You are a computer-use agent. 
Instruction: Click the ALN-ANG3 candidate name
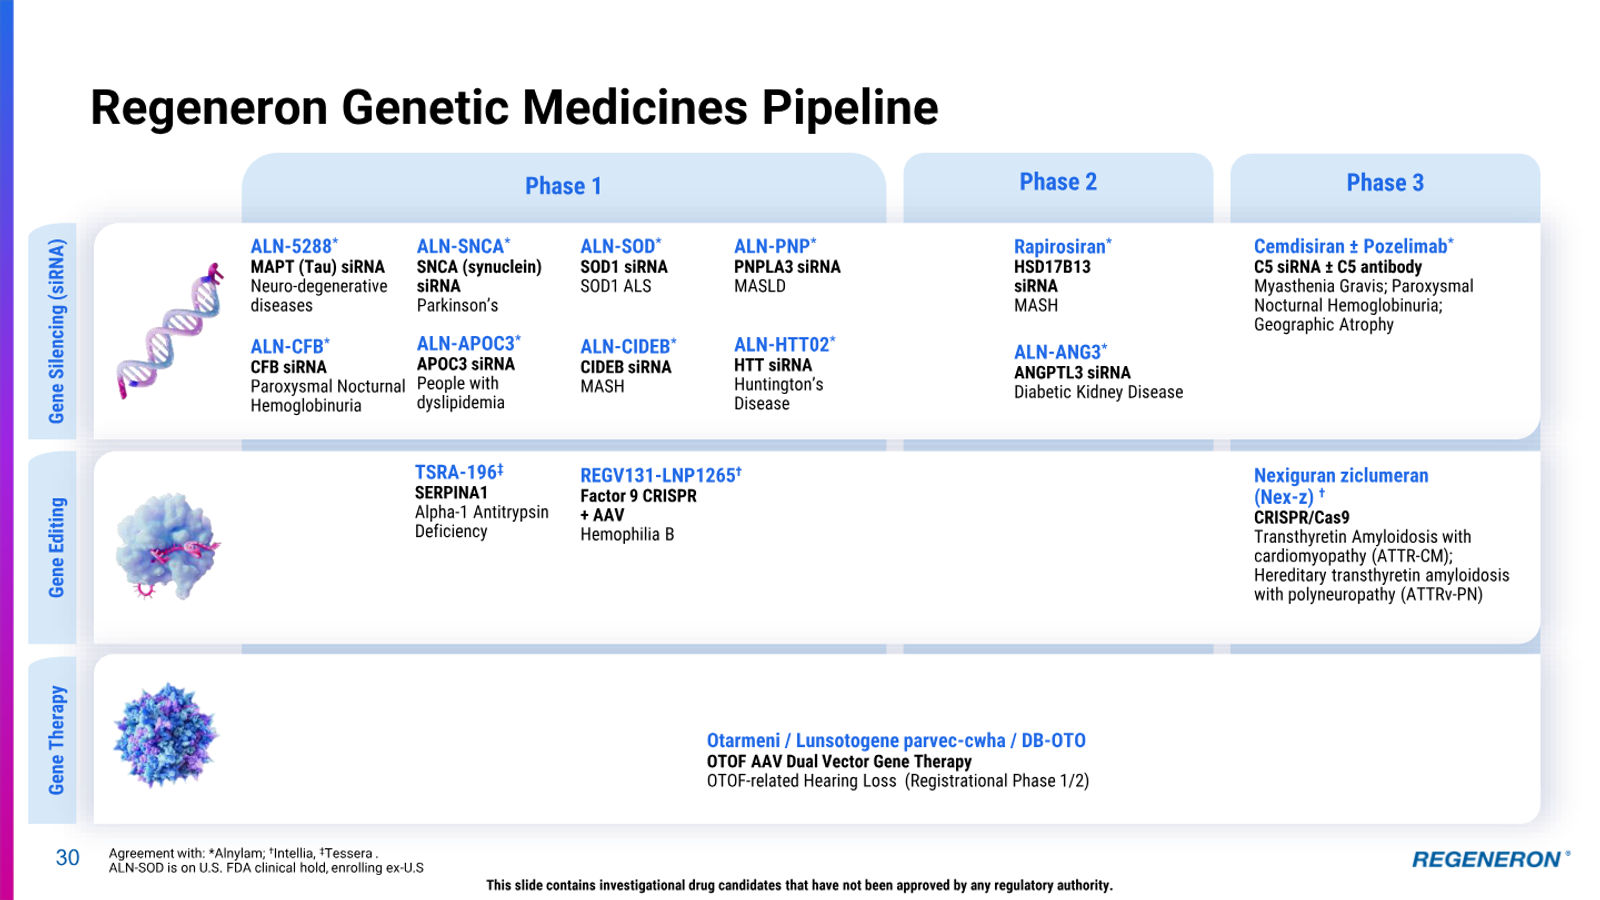click(x=1061, y=352)
